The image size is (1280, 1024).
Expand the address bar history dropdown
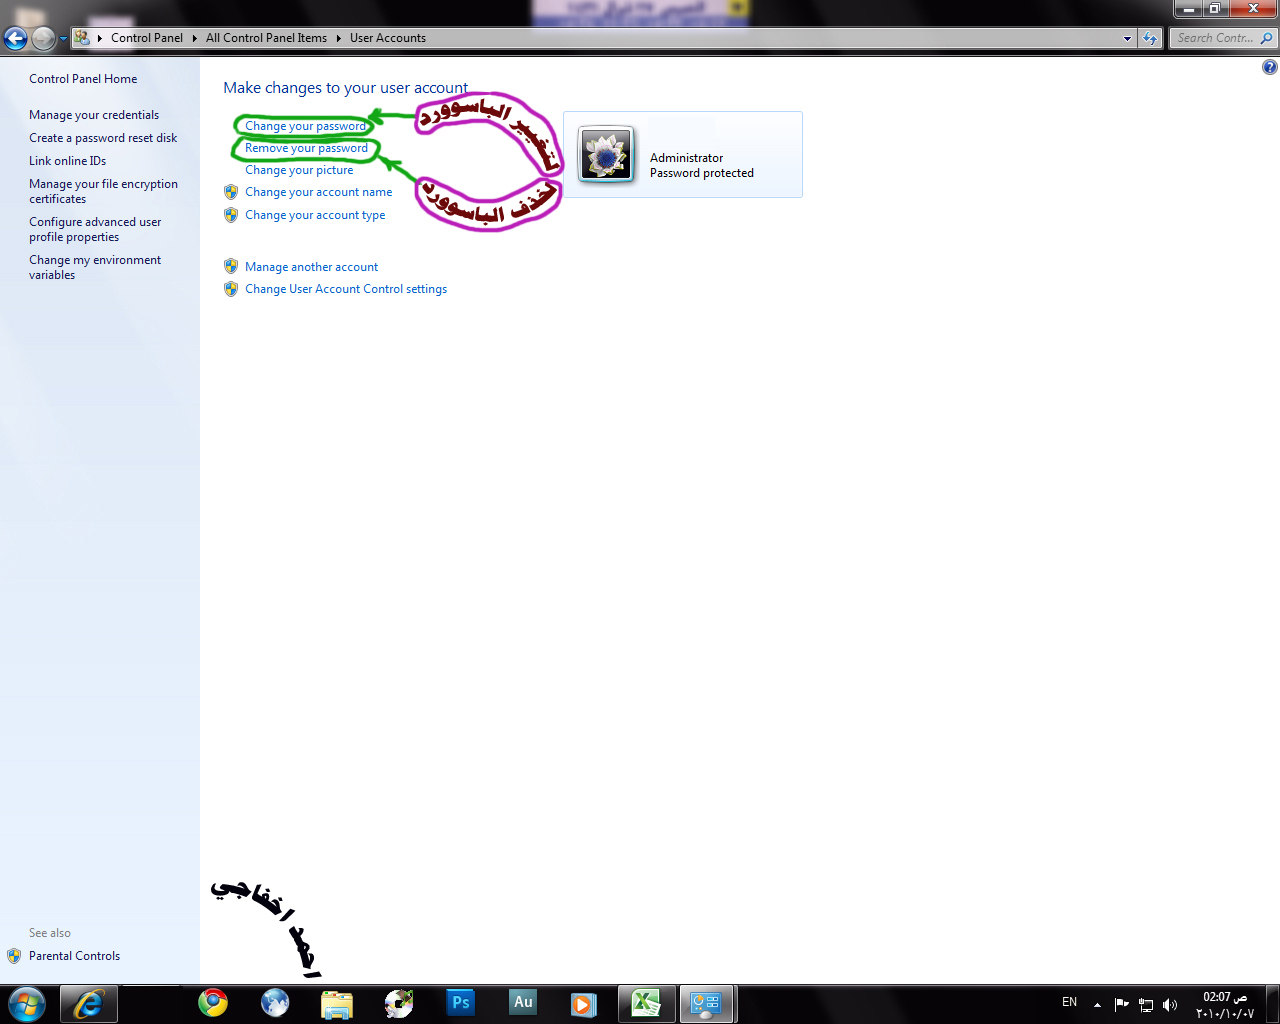point(1127,39)
